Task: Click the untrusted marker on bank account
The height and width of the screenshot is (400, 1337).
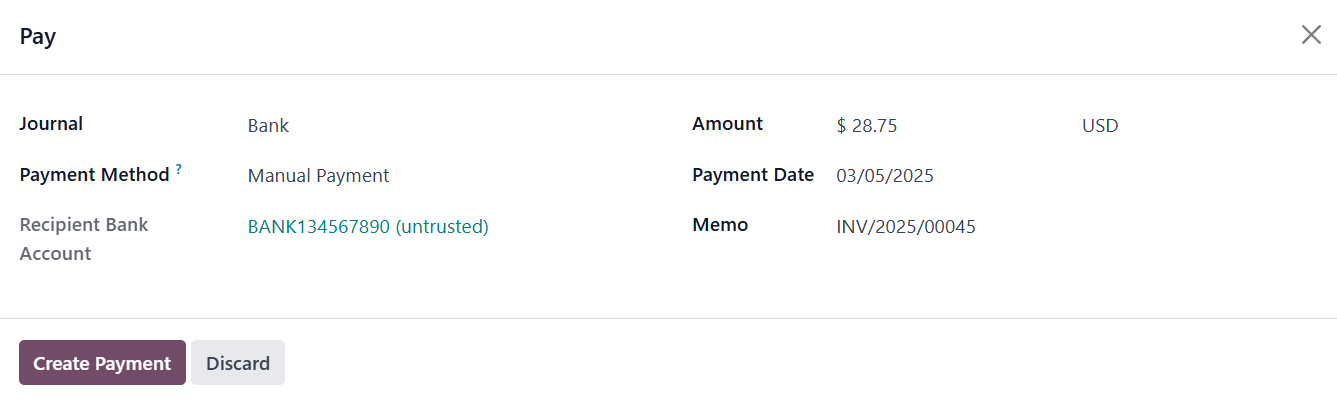Action: pyautogui.click(x=442, y=227)
